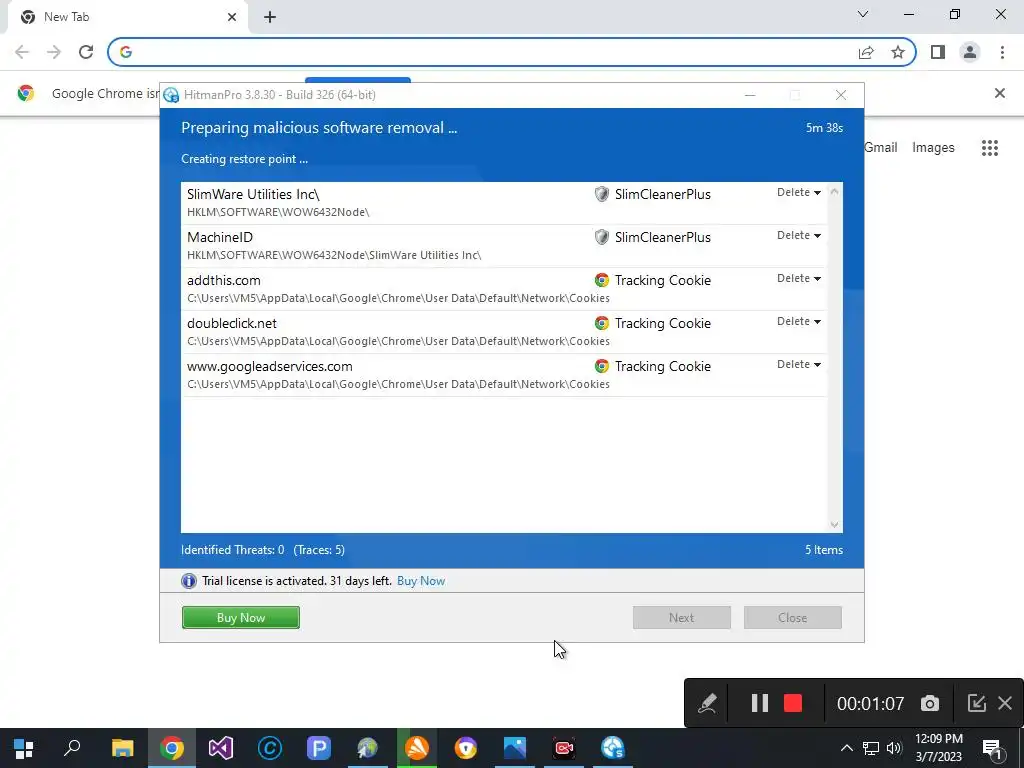Screen dimensions: 1024x768
Task: Click the Chrome icon in doubleclick.net row
Action: [601, 323]
